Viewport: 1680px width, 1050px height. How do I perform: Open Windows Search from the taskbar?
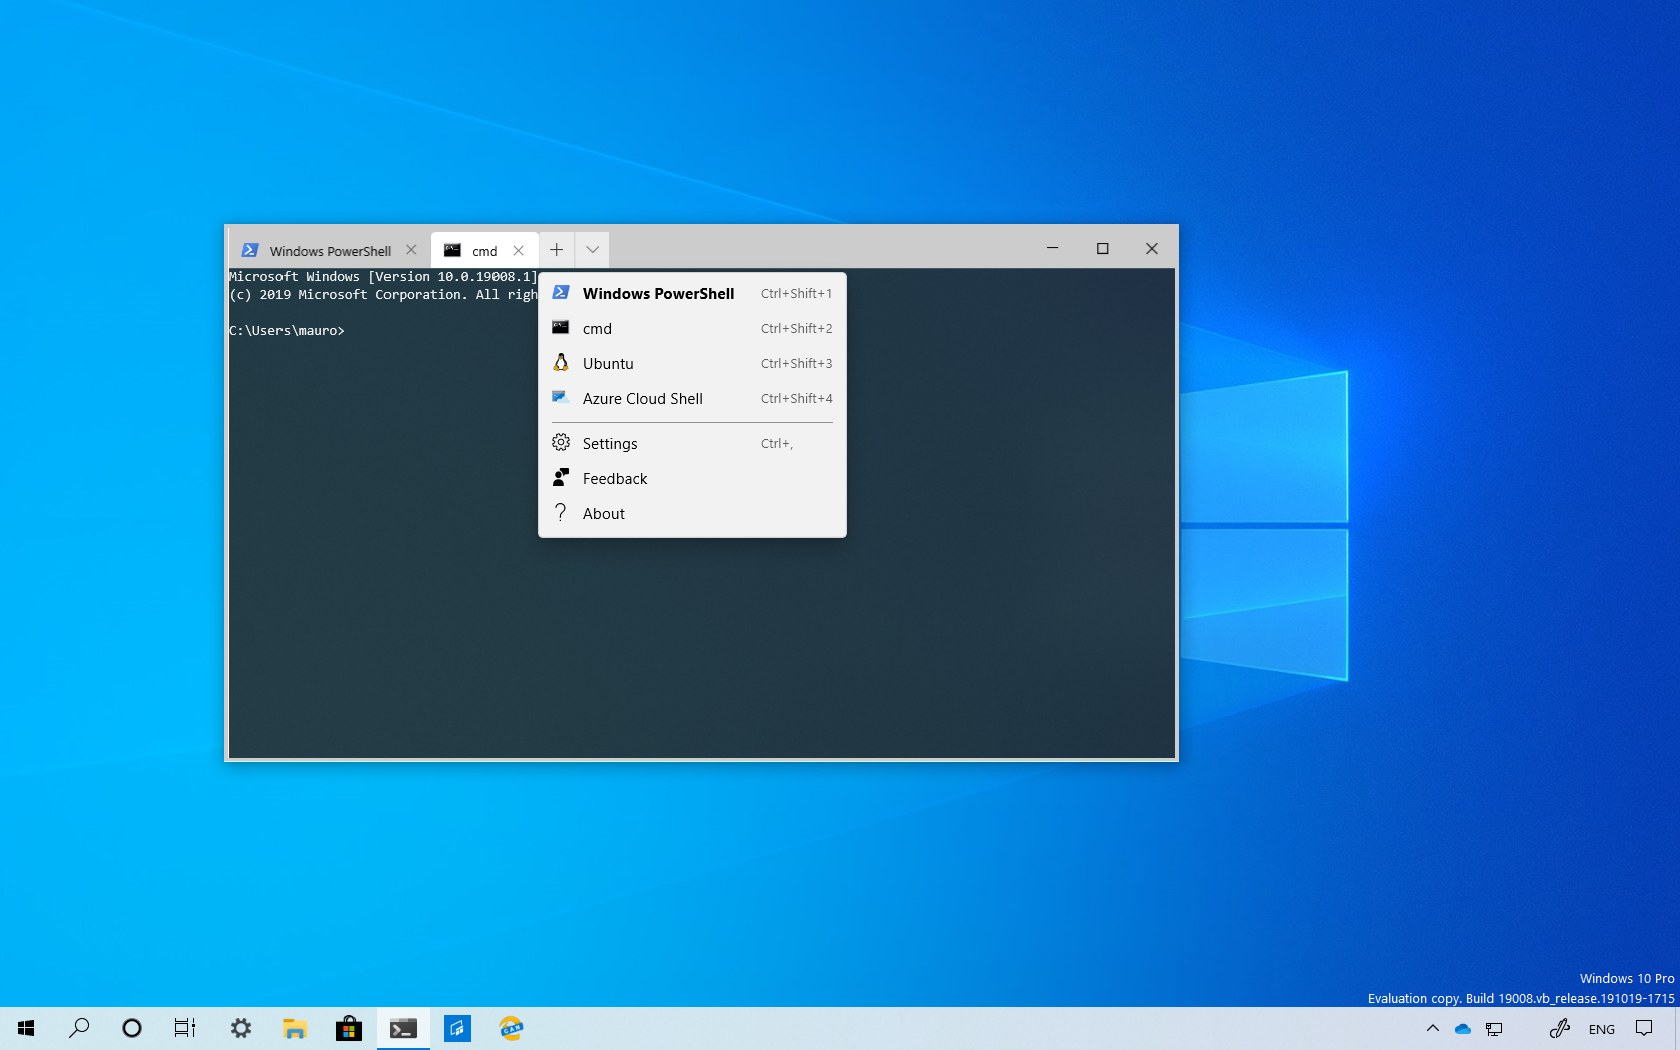79,1028
